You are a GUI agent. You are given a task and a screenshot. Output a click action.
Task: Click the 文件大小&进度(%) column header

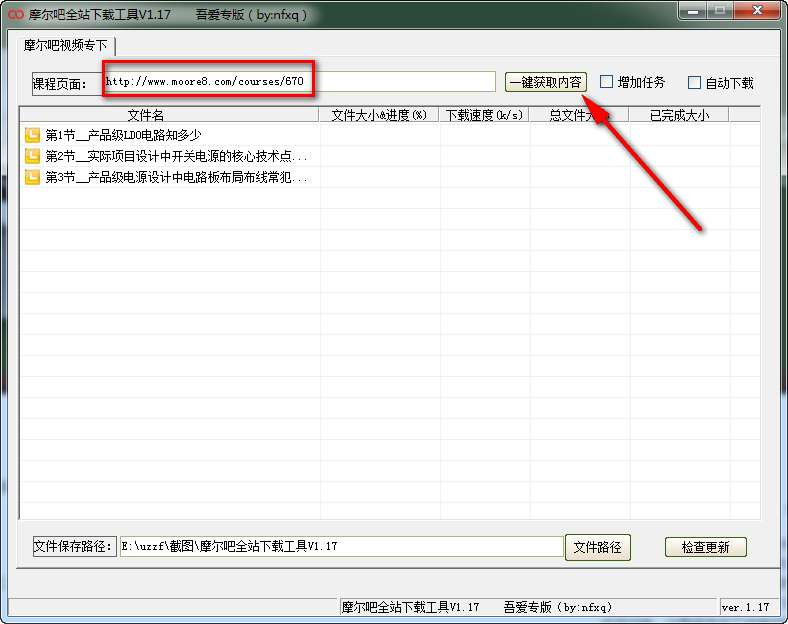click(x=379, y=115)
